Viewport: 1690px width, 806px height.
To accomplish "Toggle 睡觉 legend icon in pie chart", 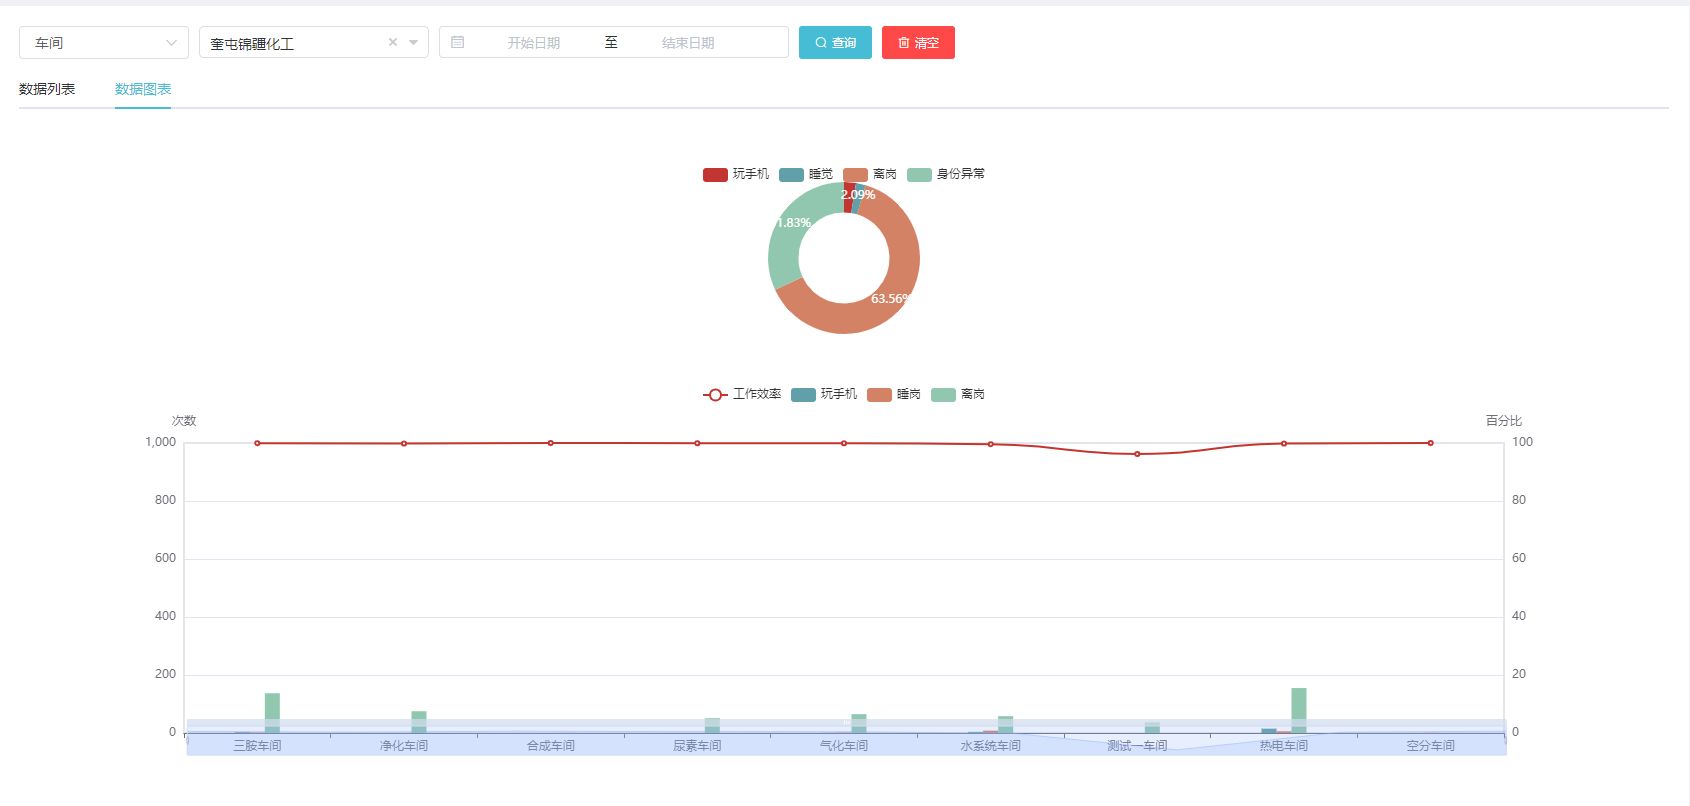I will (791, 175).
